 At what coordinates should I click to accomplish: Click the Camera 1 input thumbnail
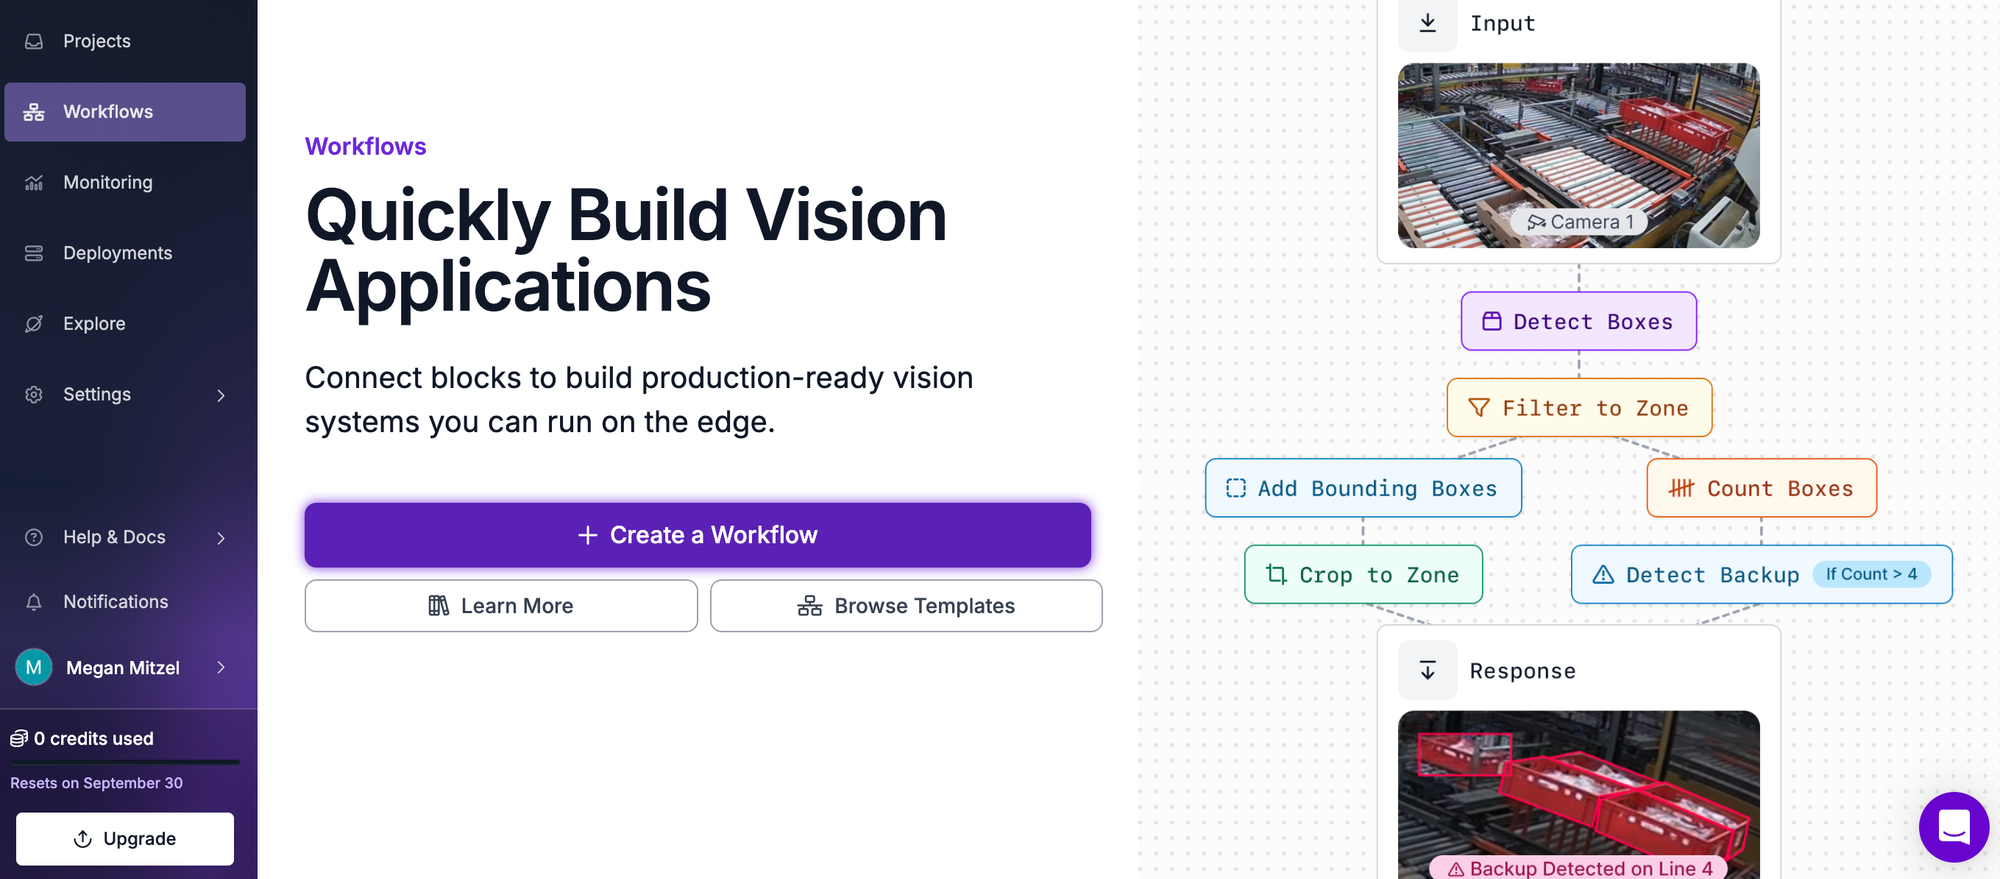(x=1579, y=156)
